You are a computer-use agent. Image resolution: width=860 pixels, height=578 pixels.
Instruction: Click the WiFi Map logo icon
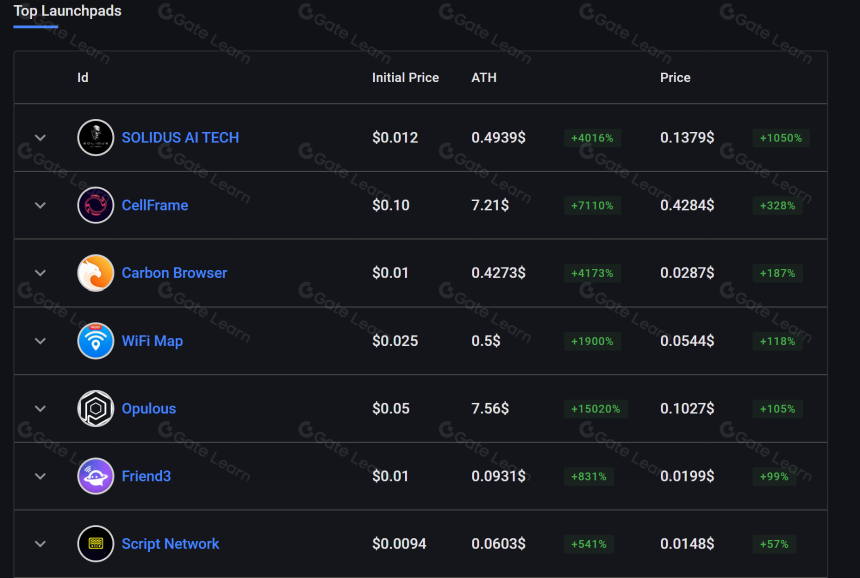tap(95, 341)
